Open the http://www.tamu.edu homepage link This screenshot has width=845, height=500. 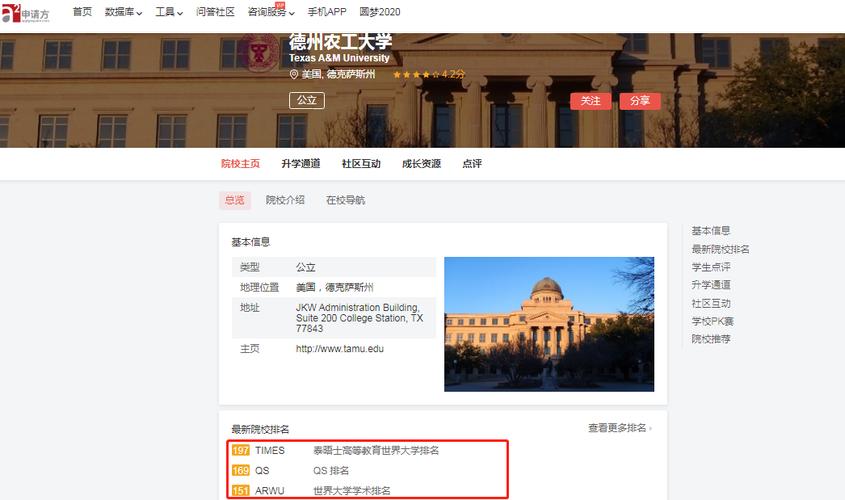click(x=340, y=349)
